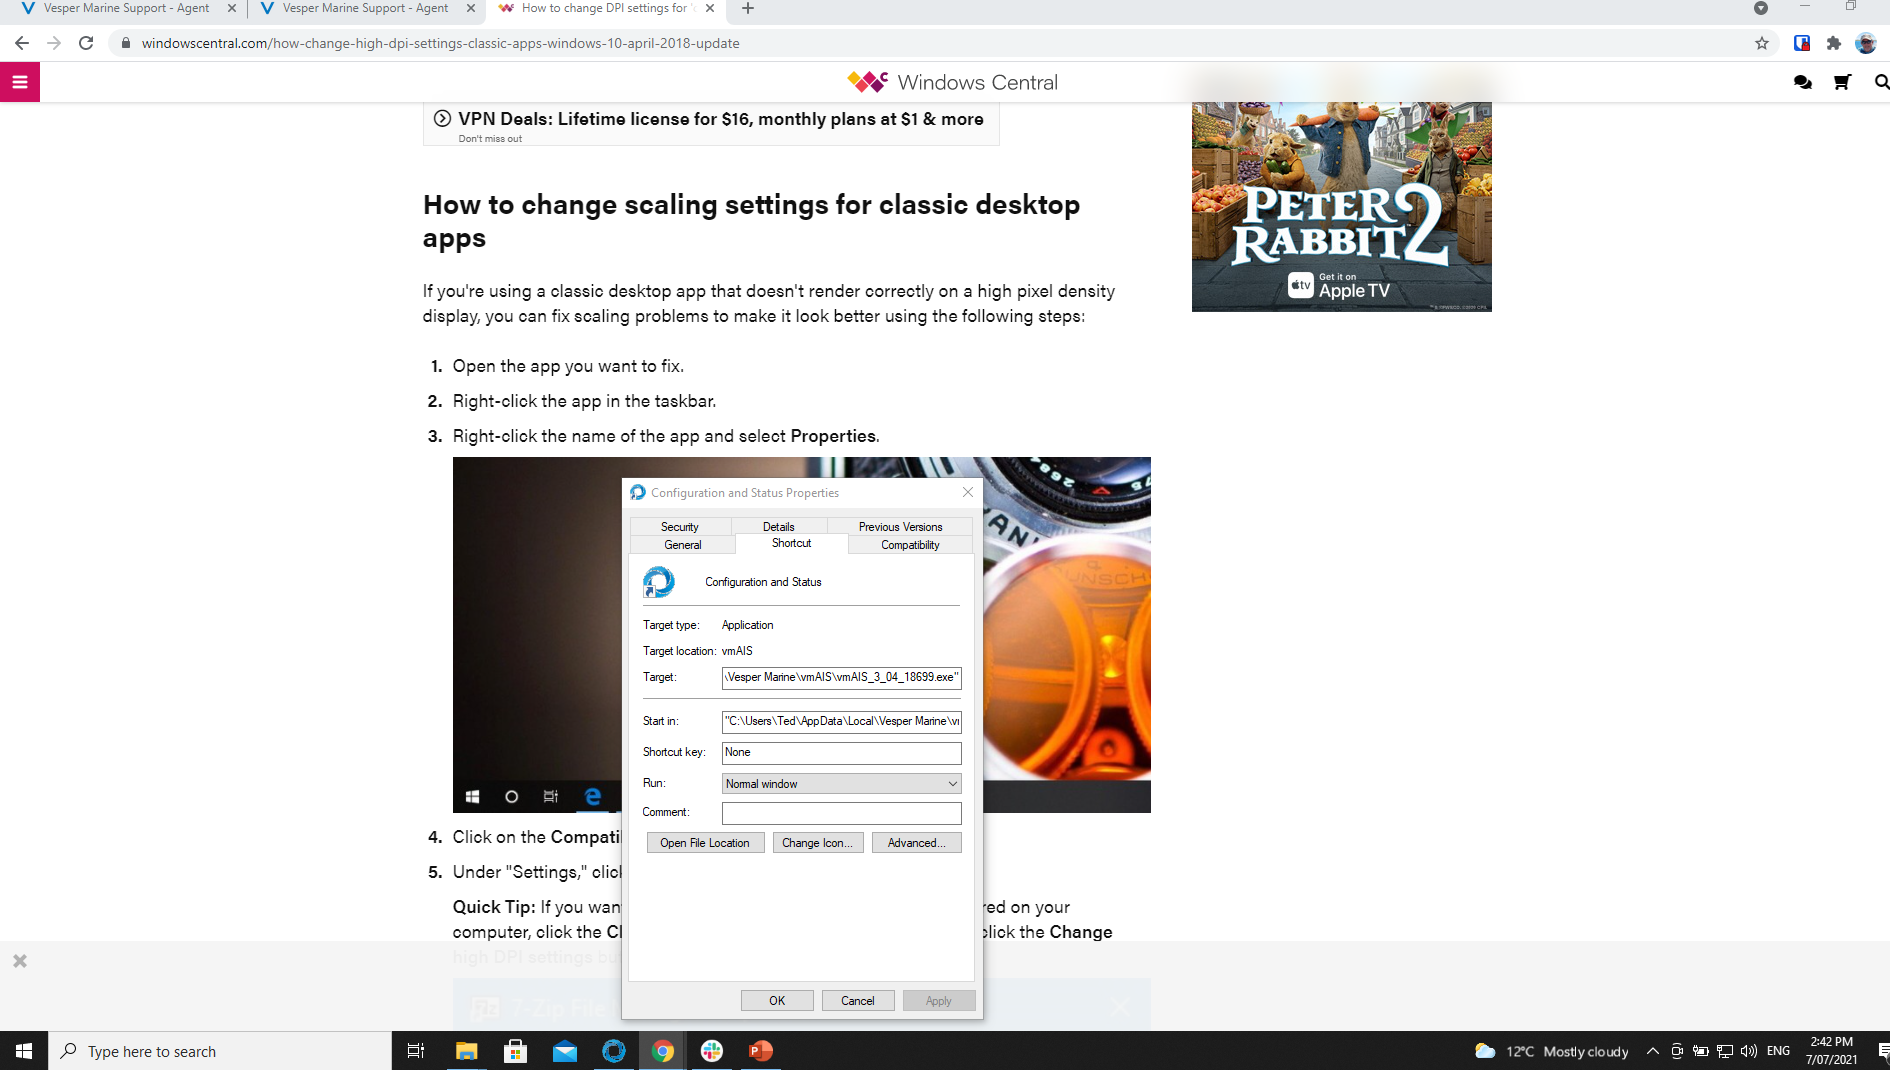The height and width of the screenshot is (1070, 1890).
Task: Open a new browser tab
Action: (748, 9)
